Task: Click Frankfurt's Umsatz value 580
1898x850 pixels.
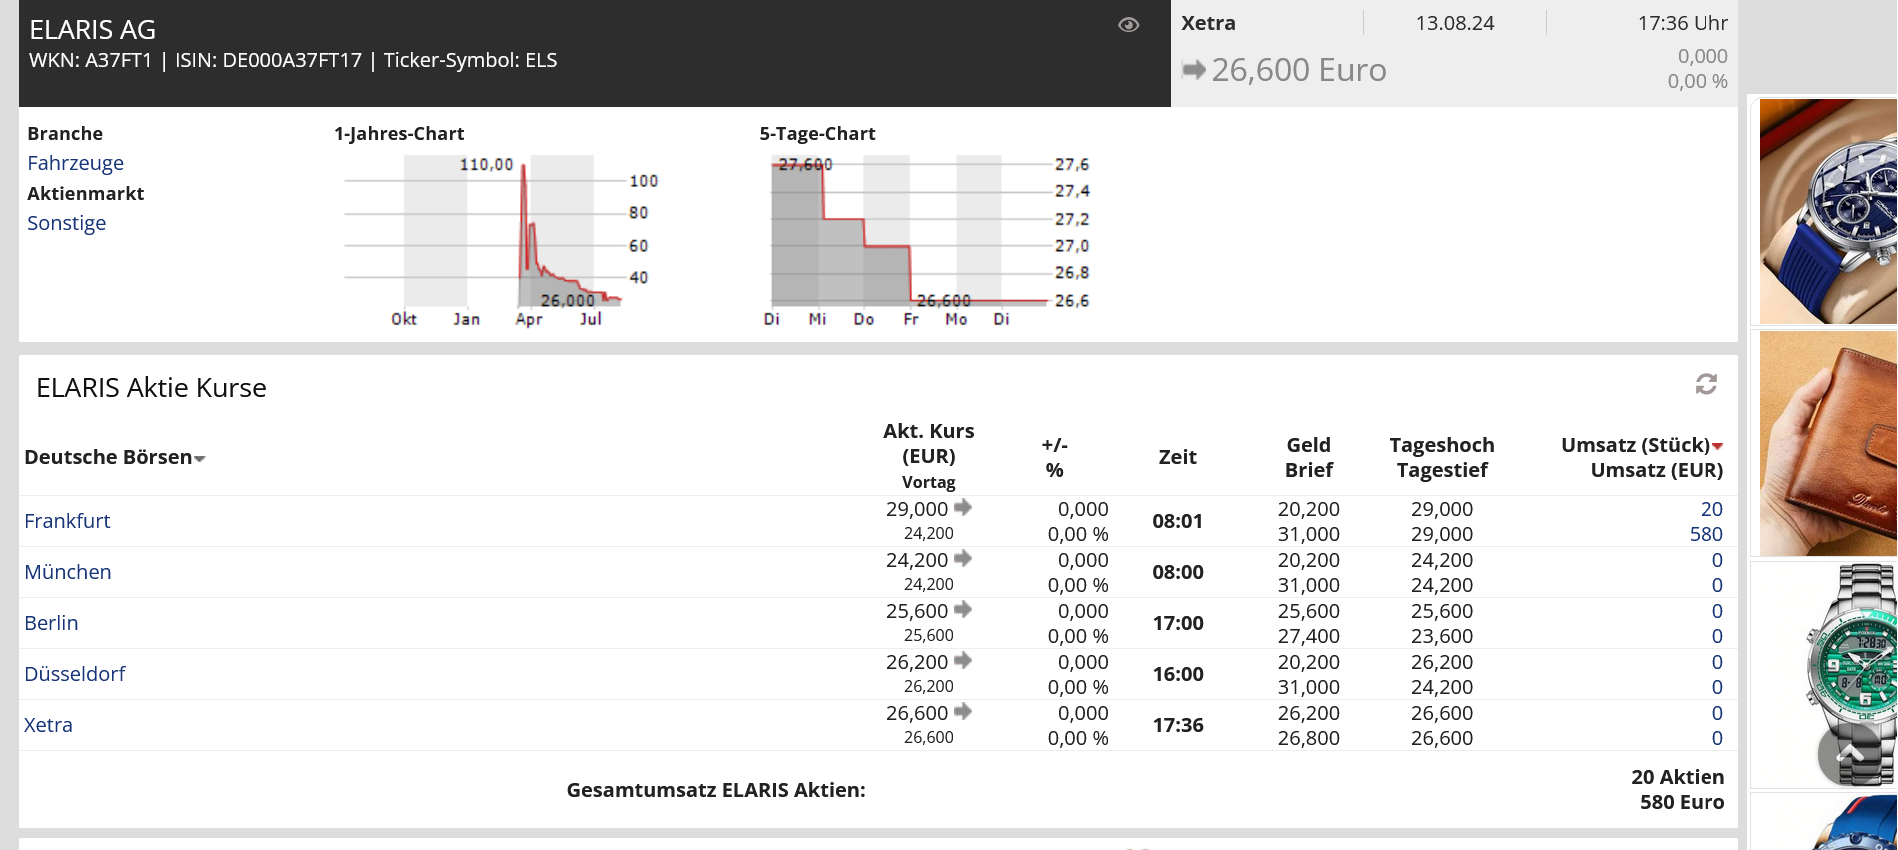Action: point(1705,534)
